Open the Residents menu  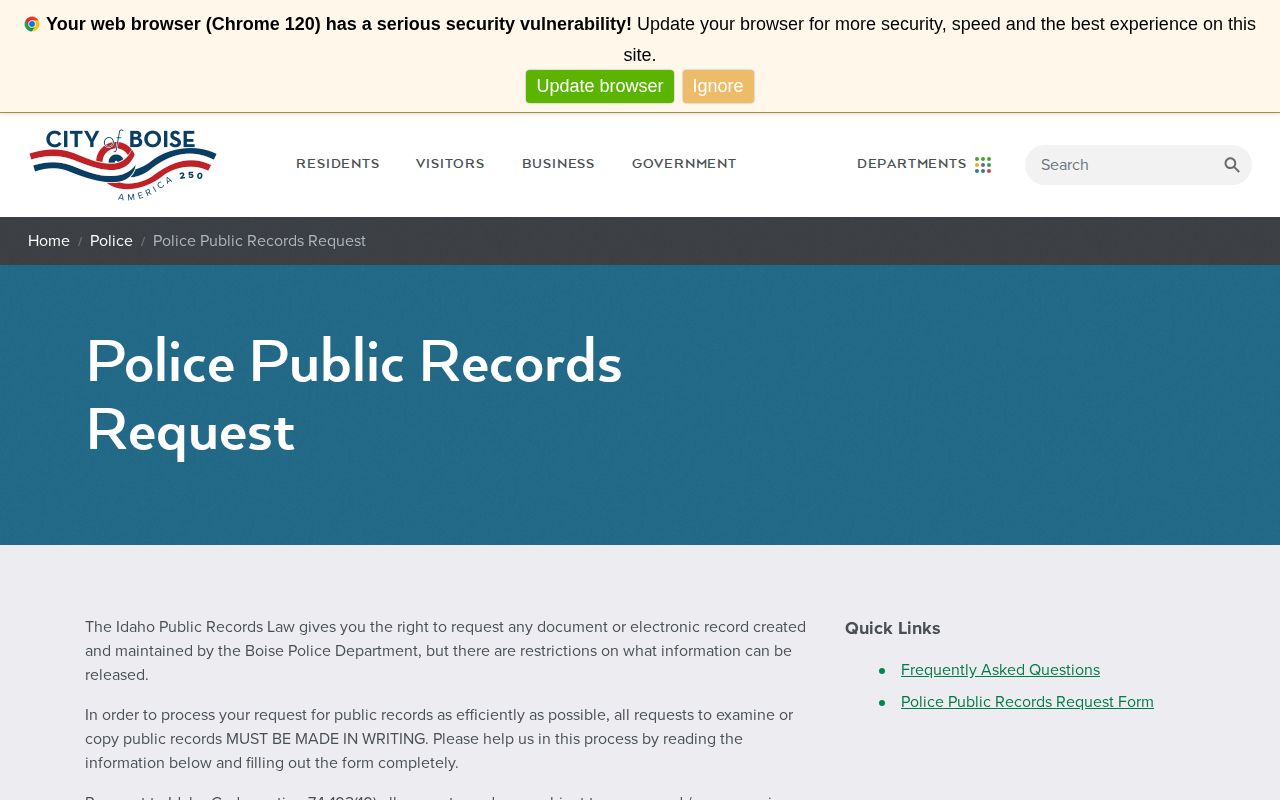pyautogui.click(x=338, y=164)
